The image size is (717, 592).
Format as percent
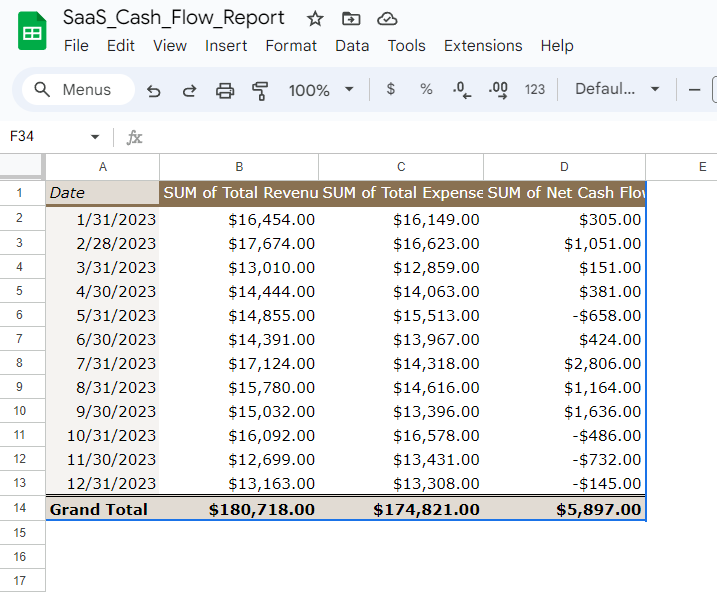426,89
